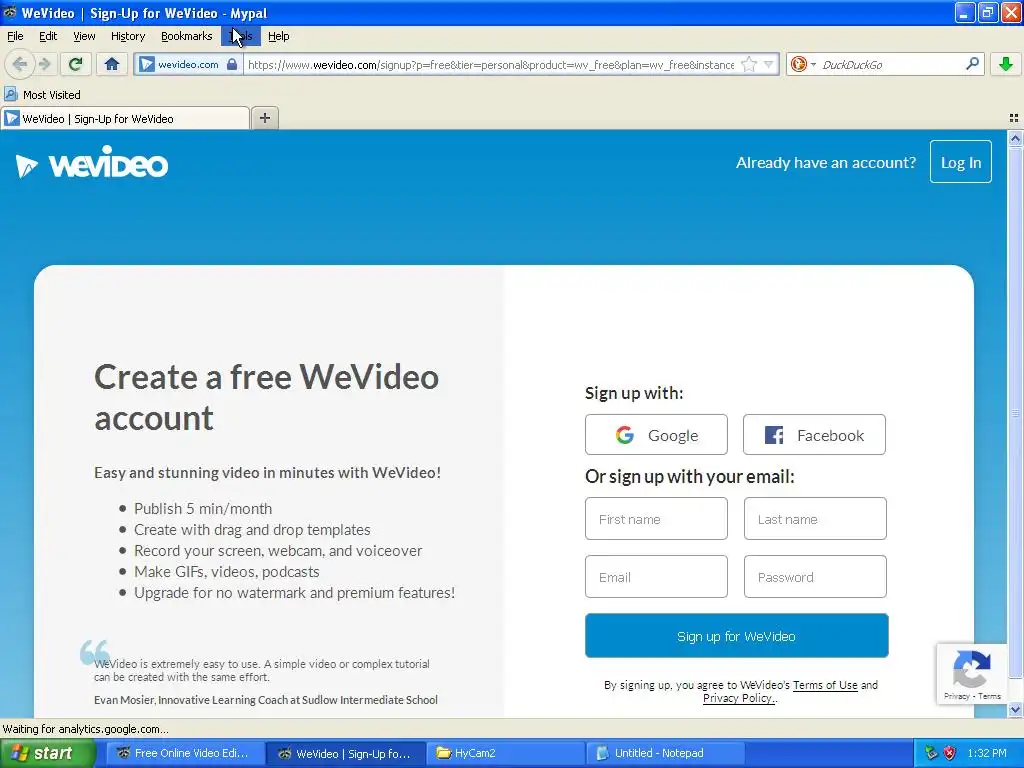Click the browser forward arrow
Screen dimensions: 1024x768
pyautogui.click(x=44, y=64)
